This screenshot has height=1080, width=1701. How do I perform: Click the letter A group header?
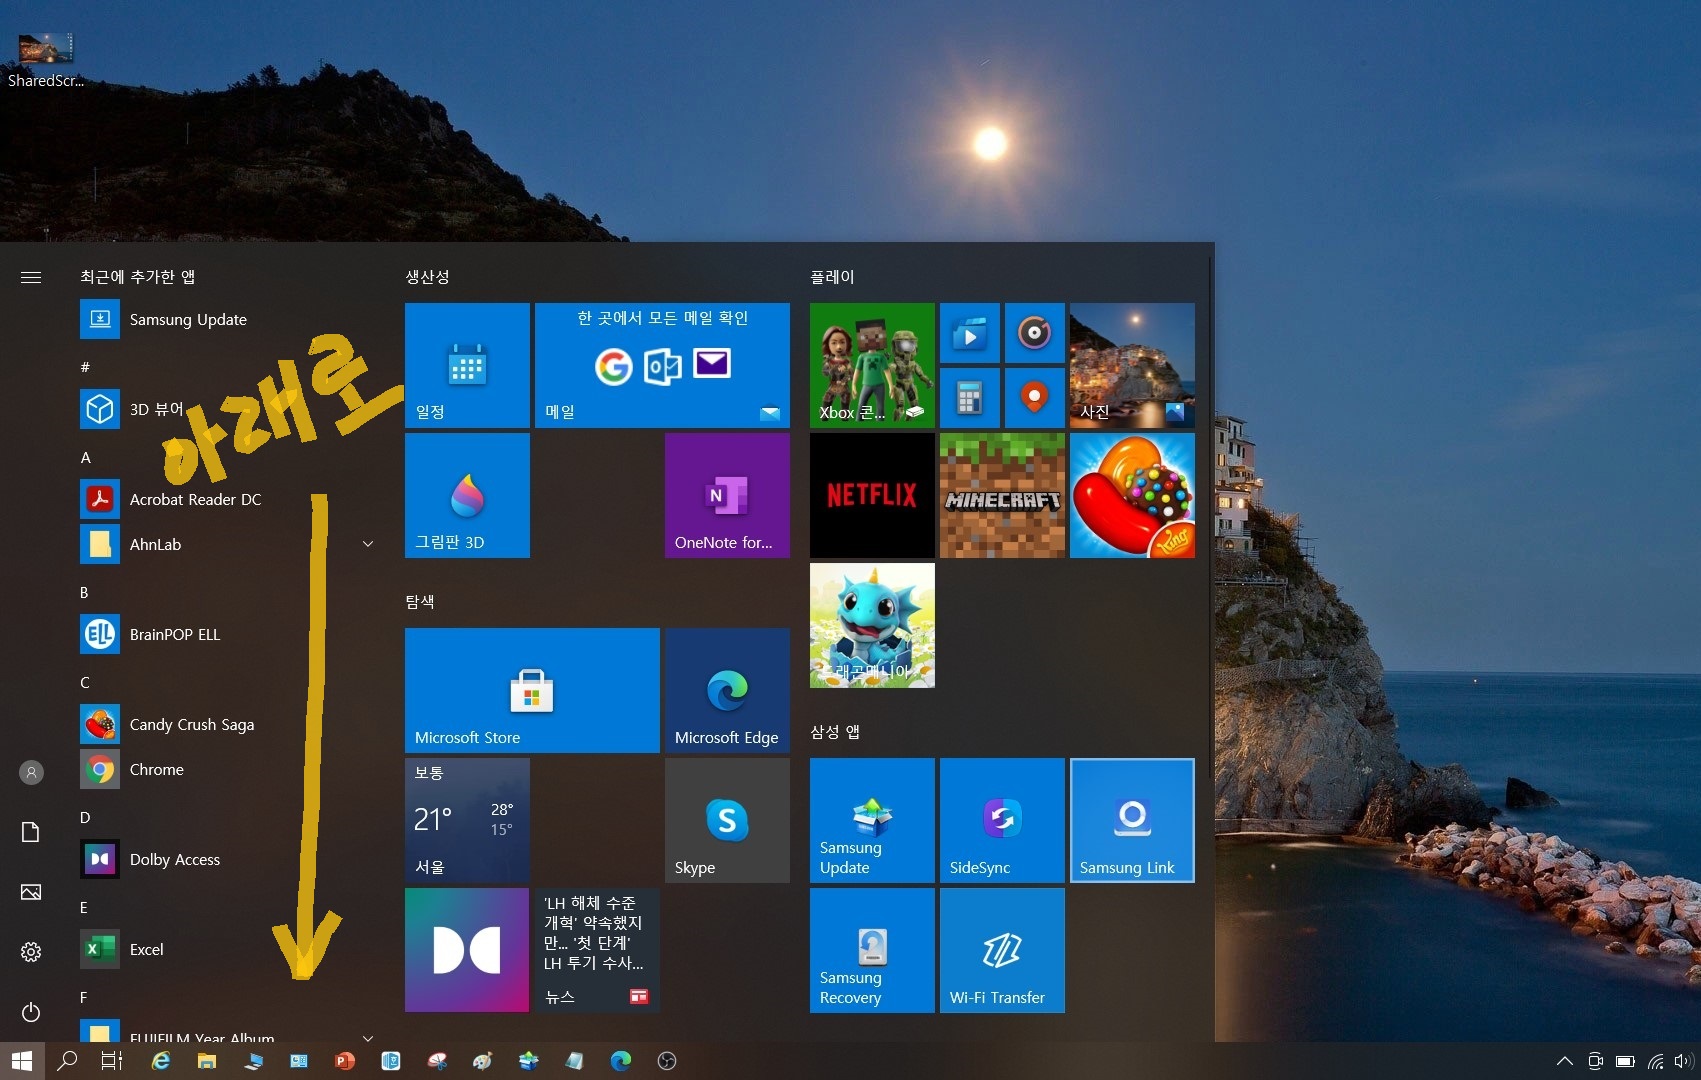86,457
